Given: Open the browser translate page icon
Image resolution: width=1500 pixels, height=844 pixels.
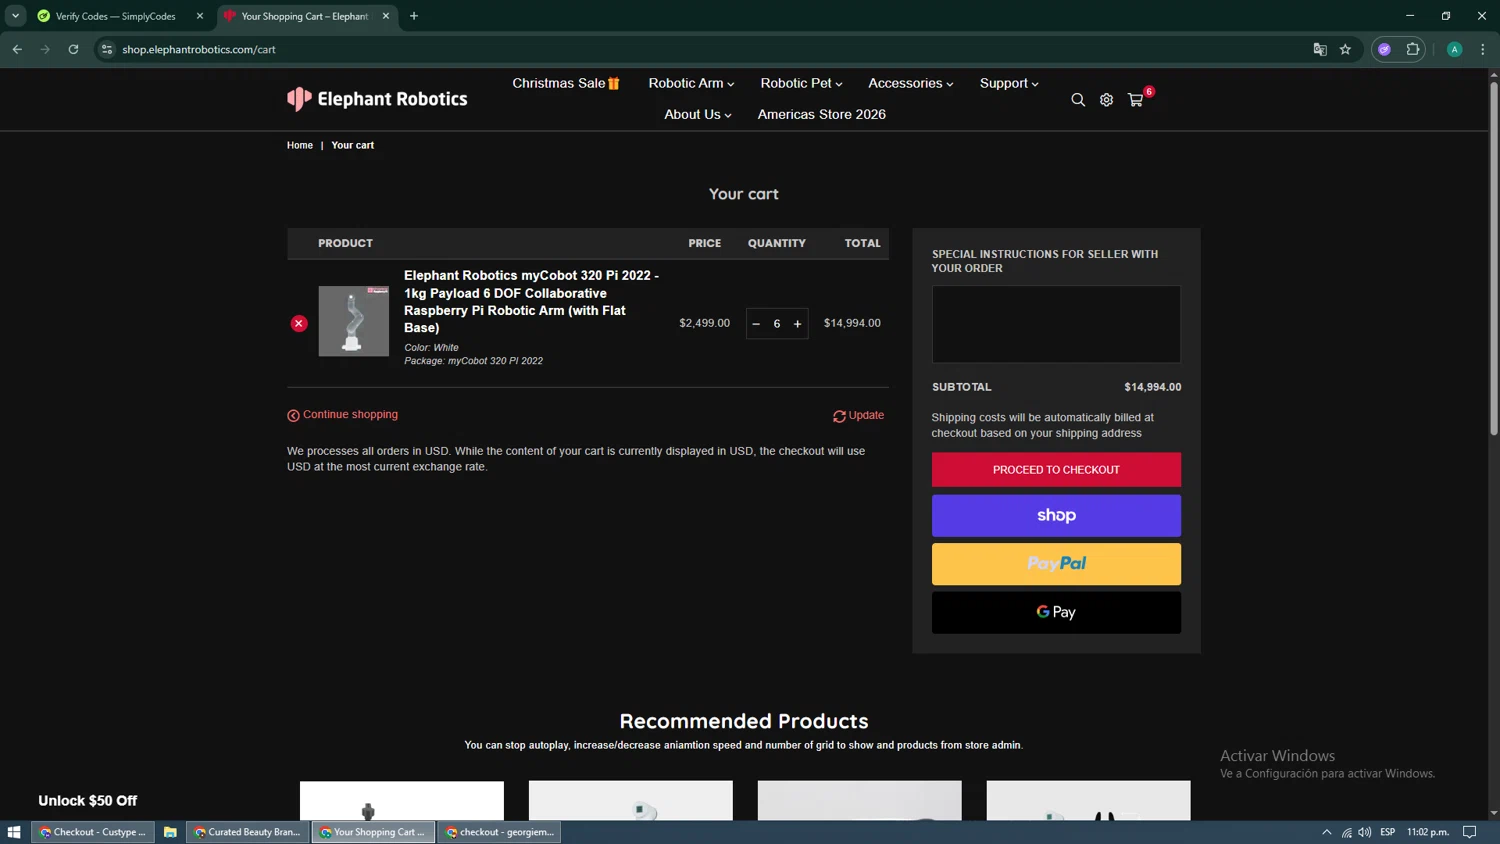Looking at the screenshot, I should (x=1320, y=49).
